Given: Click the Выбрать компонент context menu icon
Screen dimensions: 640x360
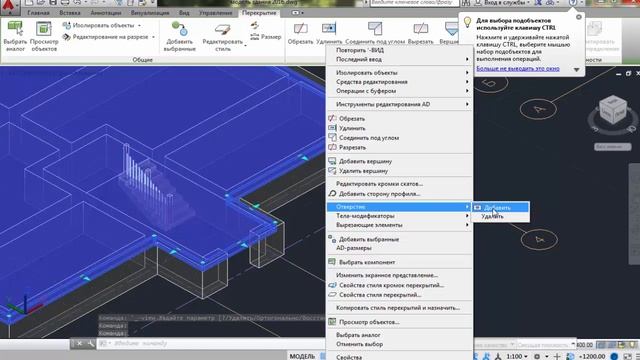Looking at the screenshot, I should 332,262.
